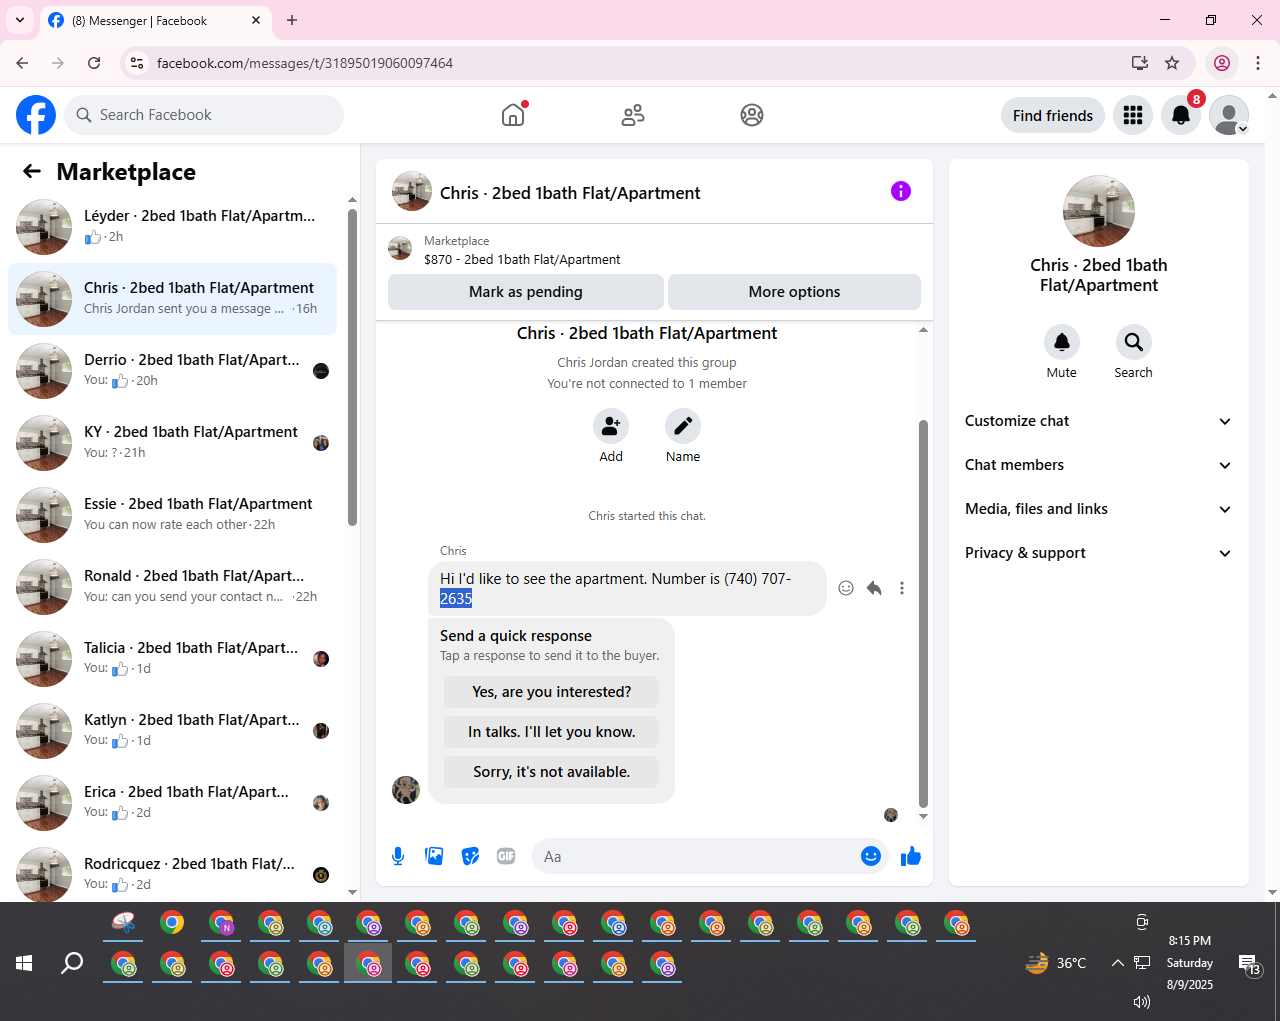Expand Media, files and links section
This screenshot has height=1021, width=1280.
1099,509
